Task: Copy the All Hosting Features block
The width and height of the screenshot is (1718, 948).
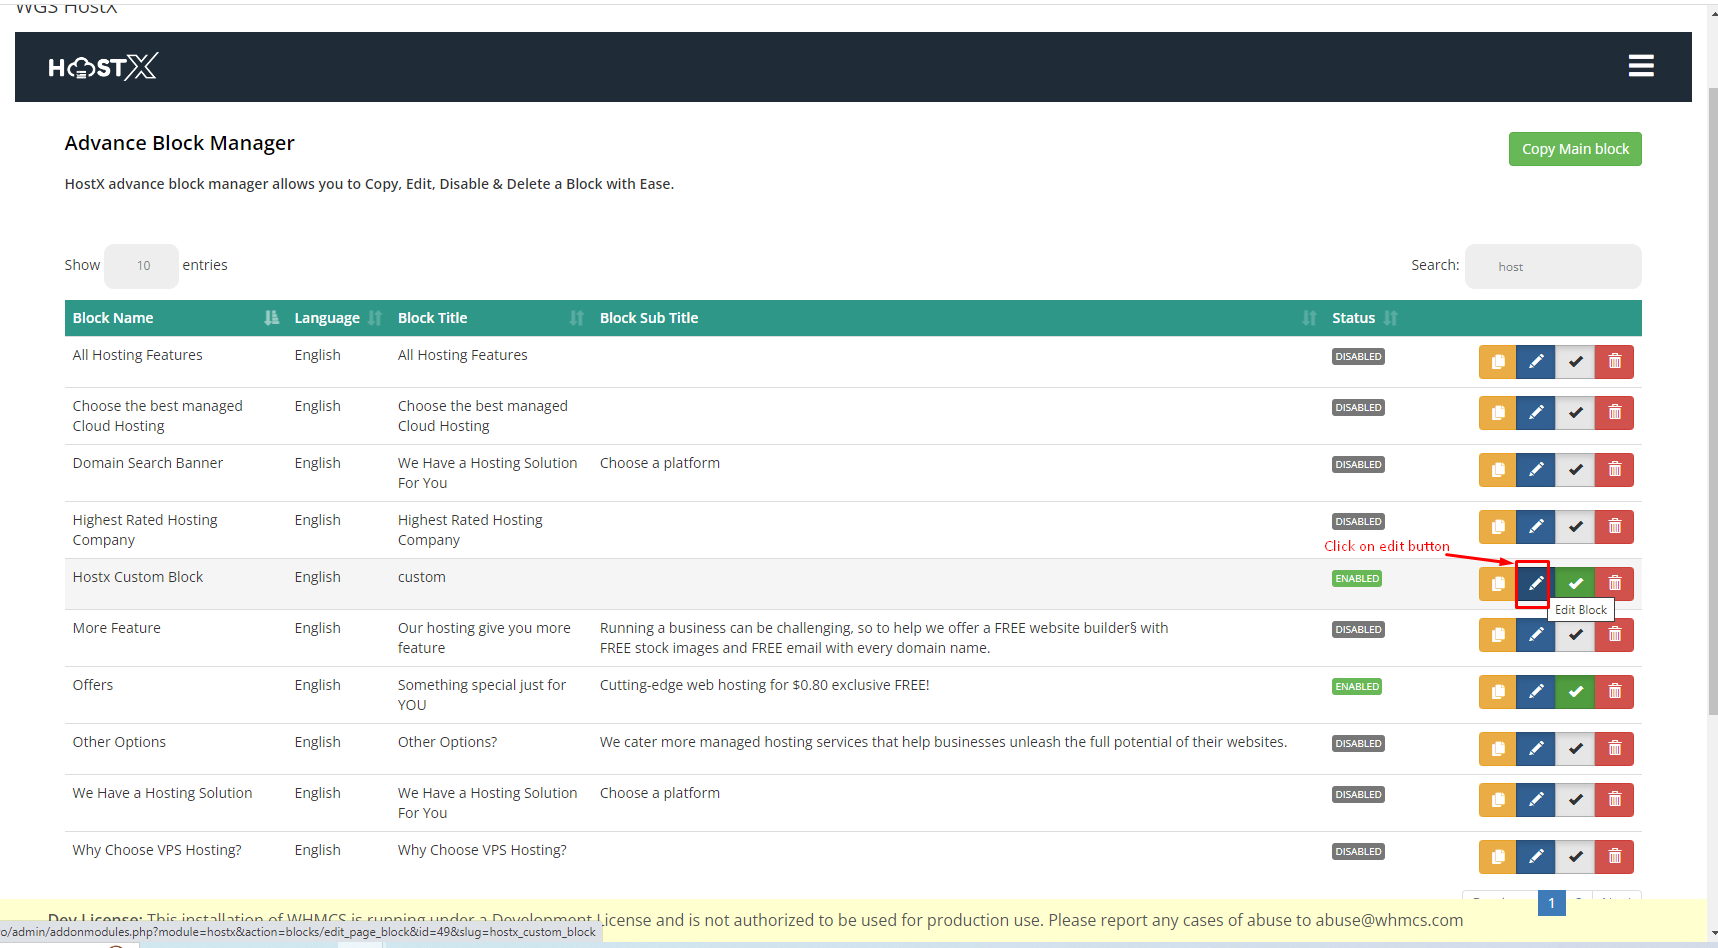Action: coord(1497,362)
